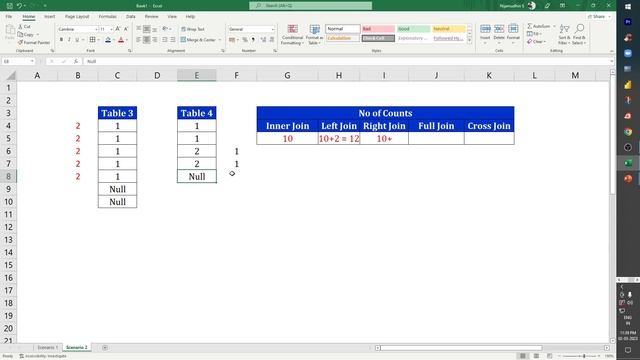Open the File menu
The image size is (640, 360).
[x=9, y=17]
